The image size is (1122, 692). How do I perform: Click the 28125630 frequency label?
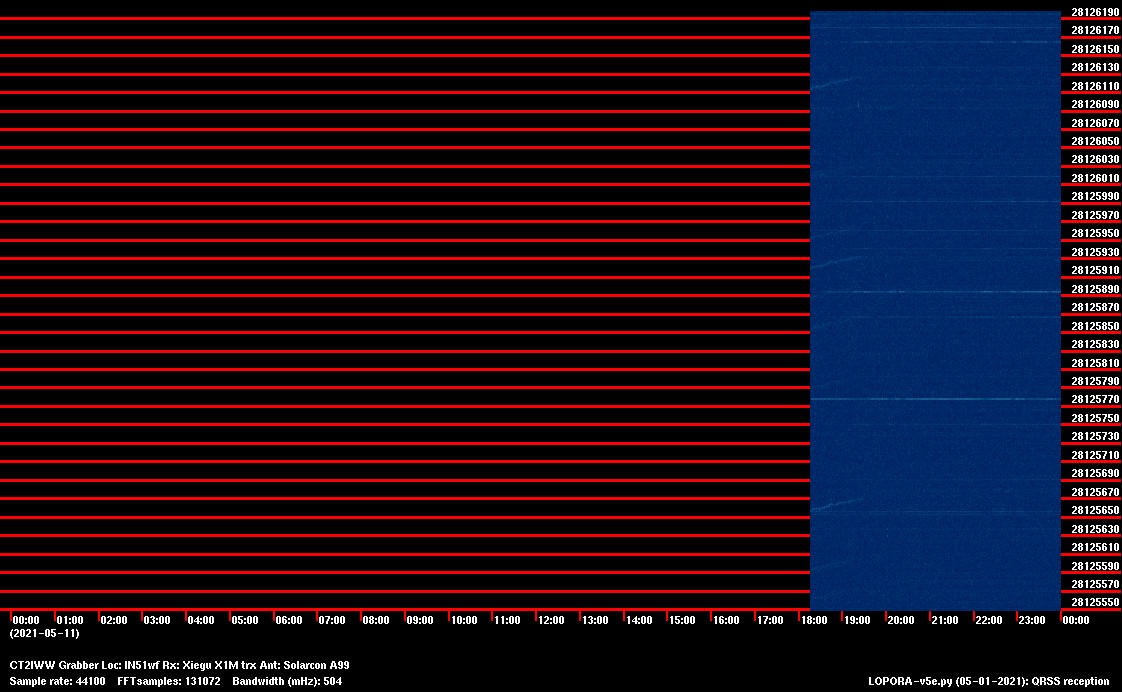pyautogui.click(x=1095, y=530)
